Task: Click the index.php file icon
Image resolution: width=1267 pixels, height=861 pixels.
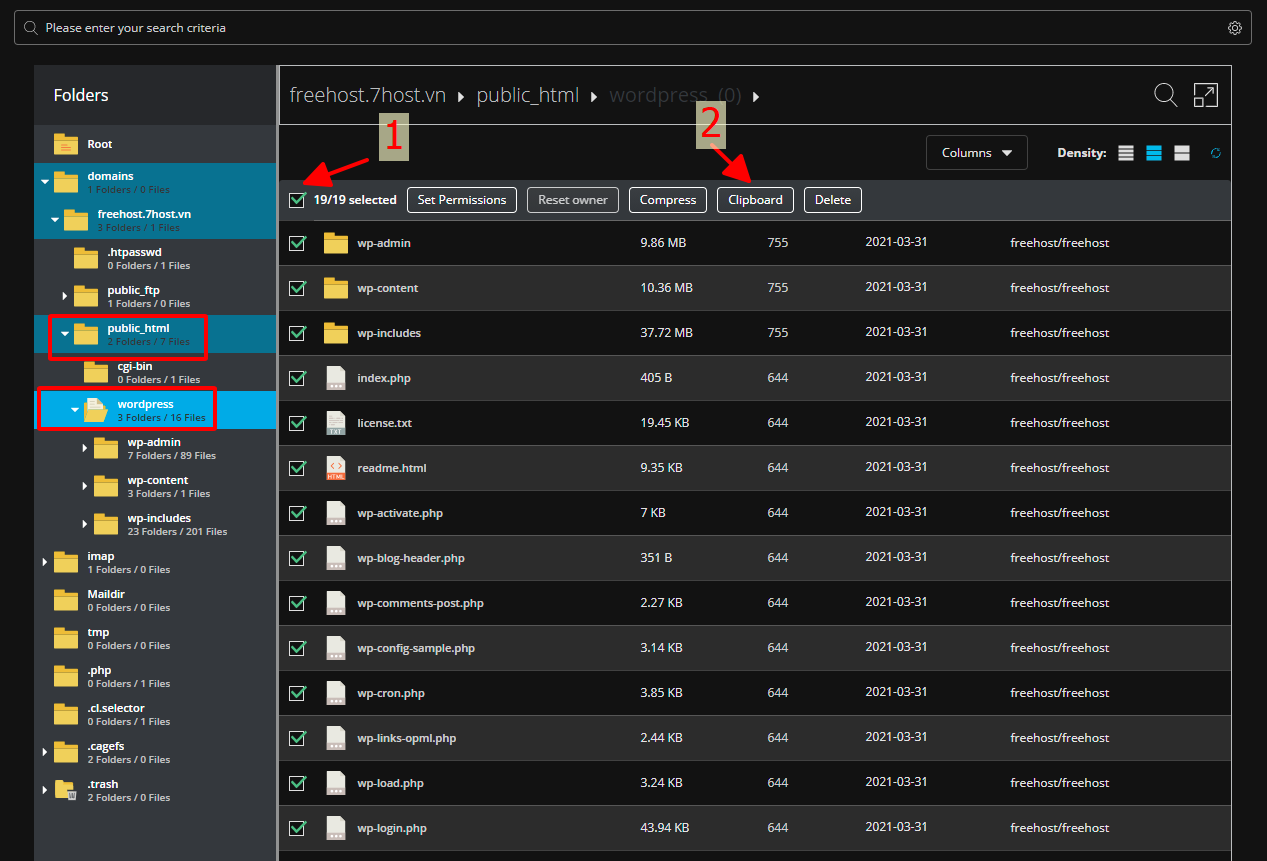Action: click(x=336, y=378)
